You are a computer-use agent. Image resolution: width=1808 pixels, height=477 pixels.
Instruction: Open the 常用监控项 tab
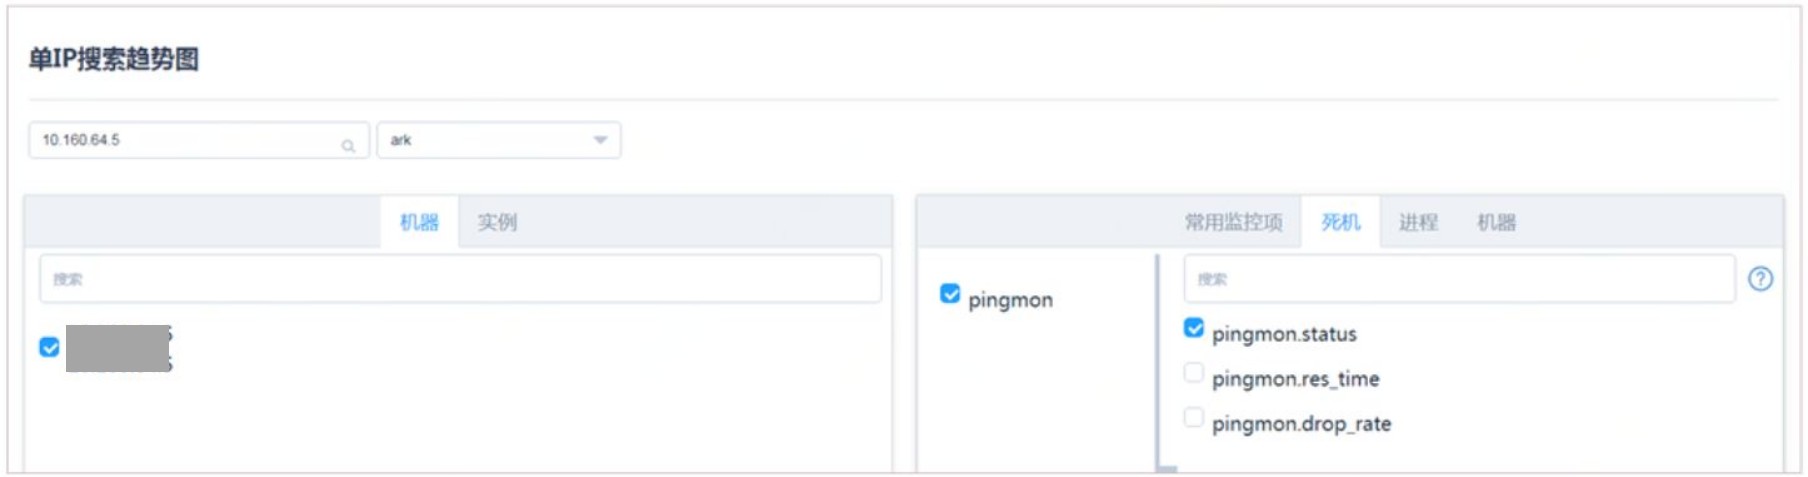[1233, 222]
